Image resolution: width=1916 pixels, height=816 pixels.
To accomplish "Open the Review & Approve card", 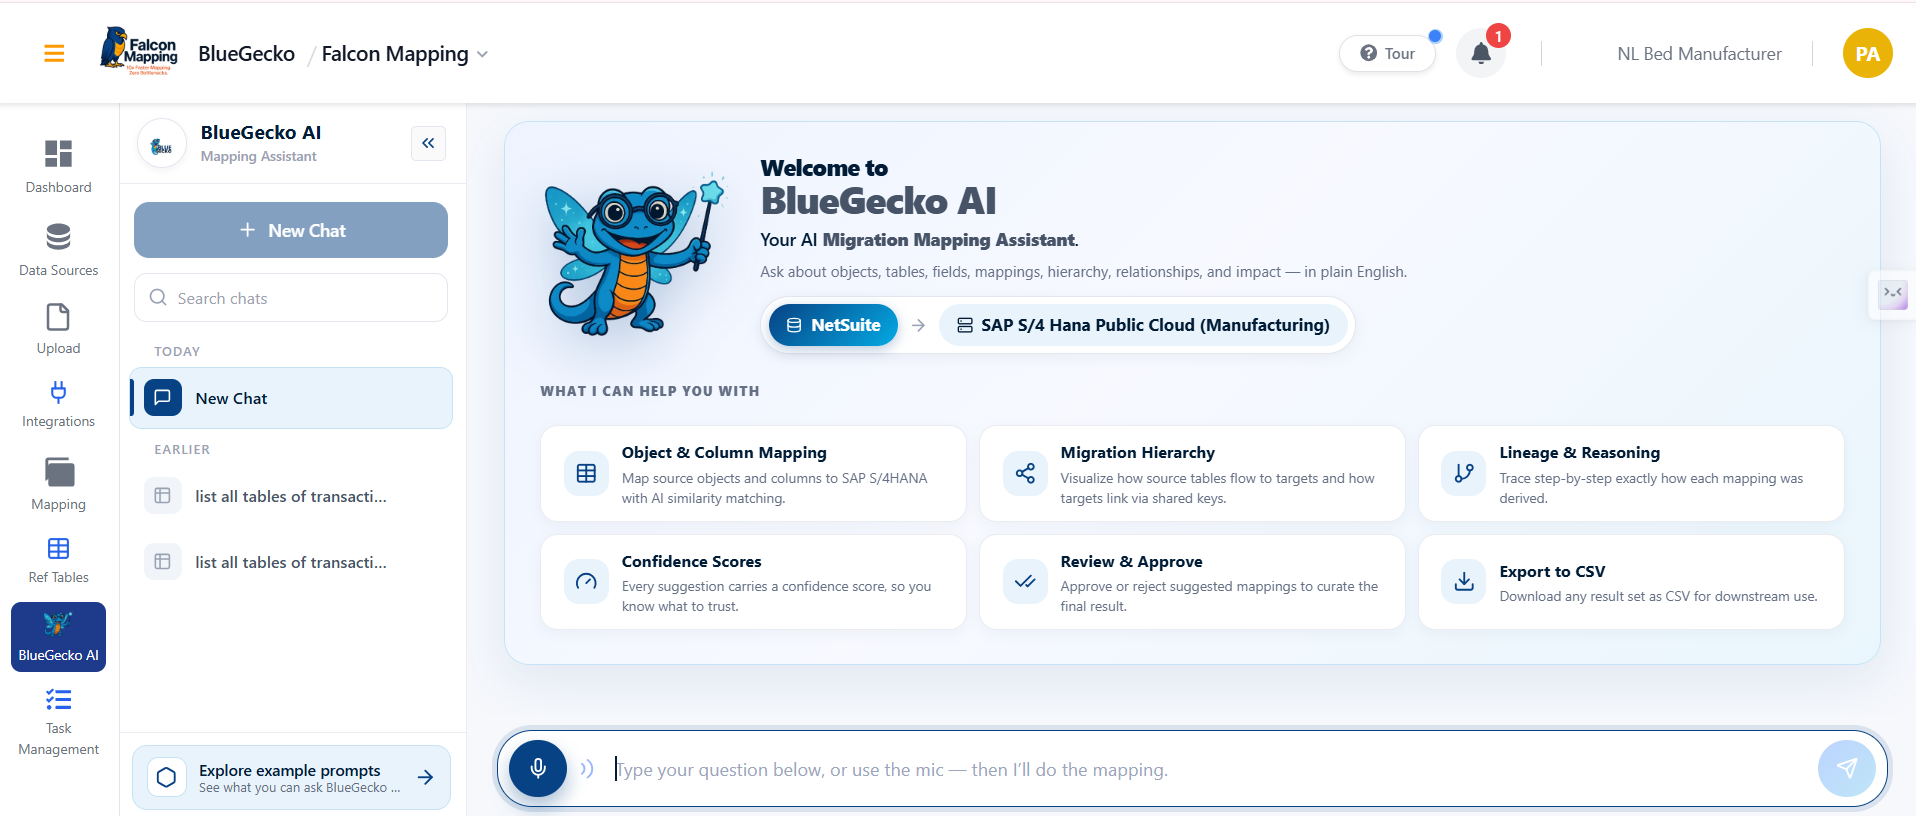I will 1192,582.
